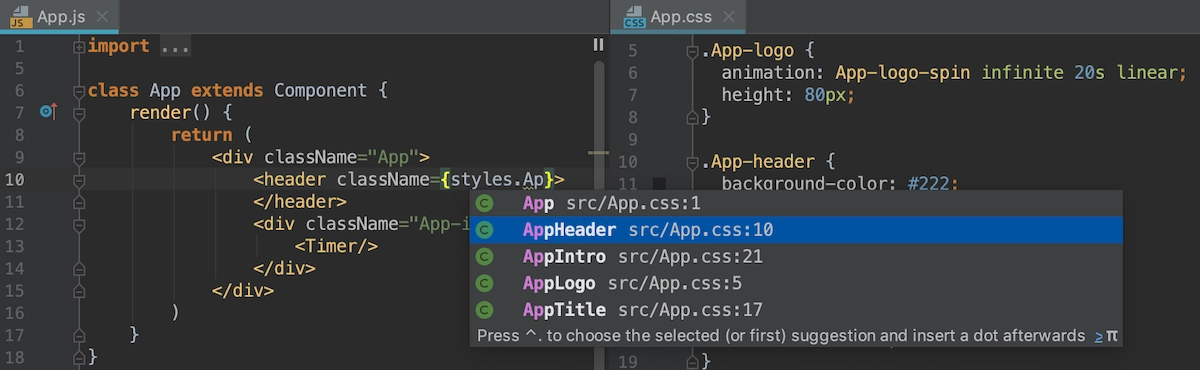The image size is (1200, 370).
Task: Click the warning stripe mark in App.js scrollbar
Action: tap(598, 153)
